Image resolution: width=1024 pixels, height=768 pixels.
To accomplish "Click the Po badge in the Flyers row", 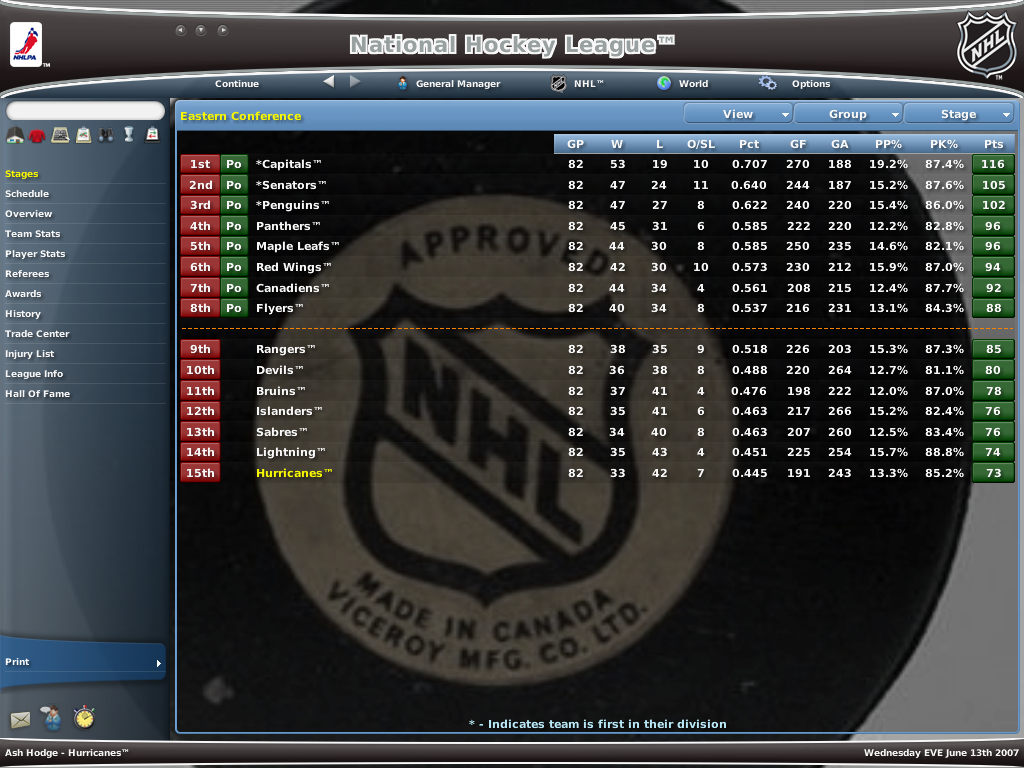I will pyautogui.click(x=234, y=308).
